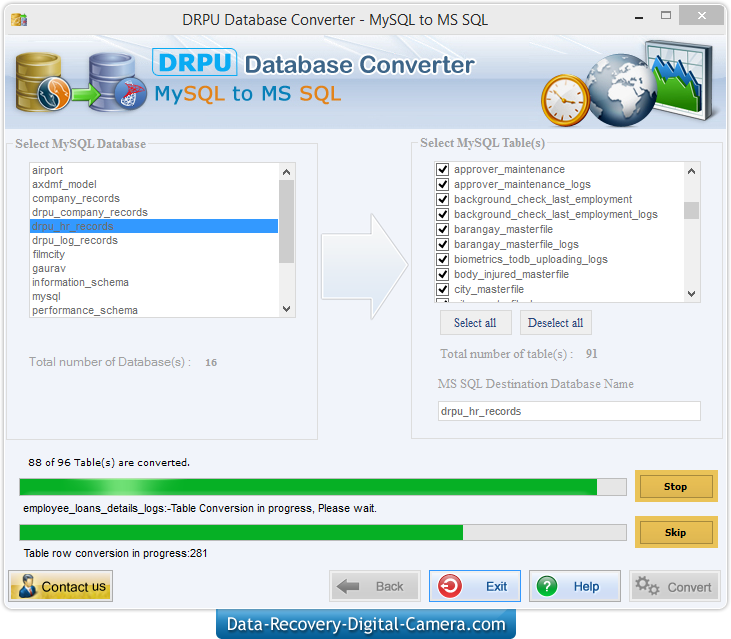Open Help

(575, 586)
